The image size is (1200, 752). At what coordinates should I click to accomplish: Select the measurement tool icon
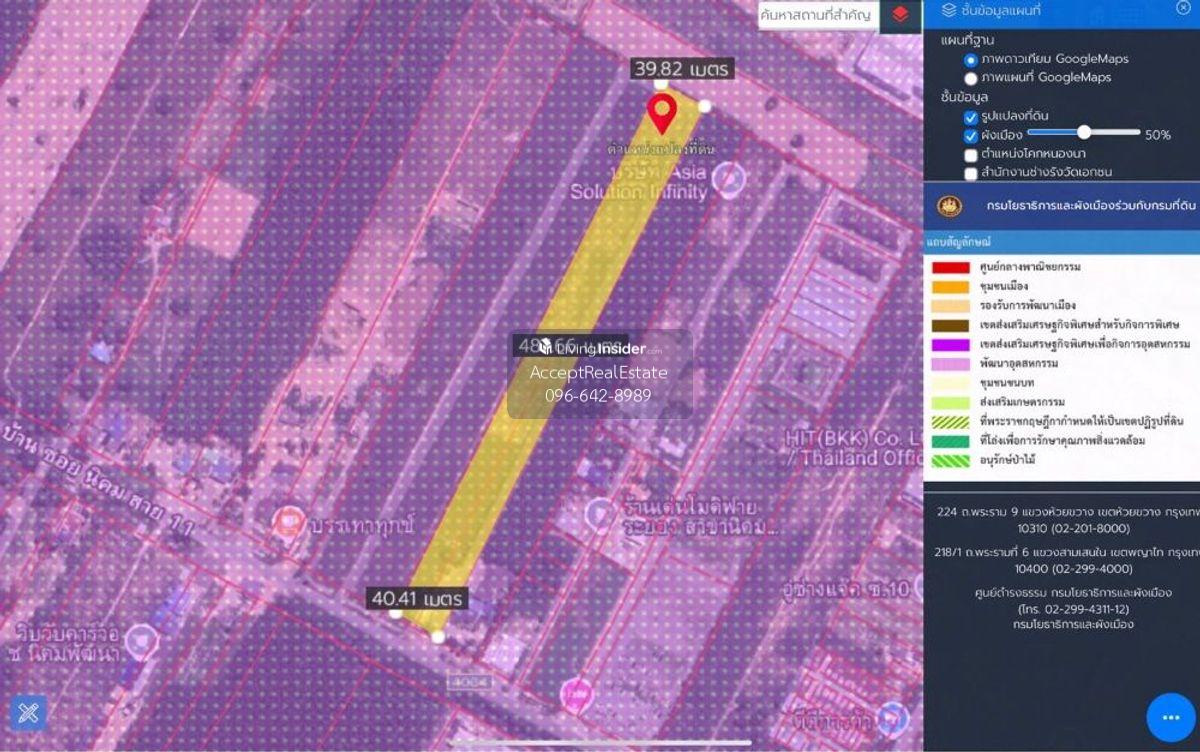[x=28, y=713]
